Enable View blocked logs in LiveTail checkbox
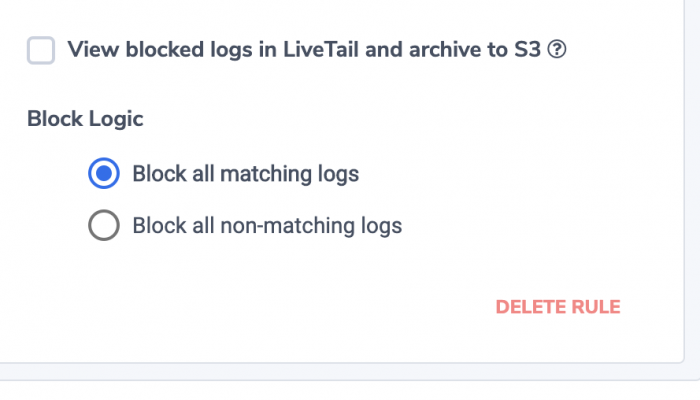 click(x=41, y=50)
